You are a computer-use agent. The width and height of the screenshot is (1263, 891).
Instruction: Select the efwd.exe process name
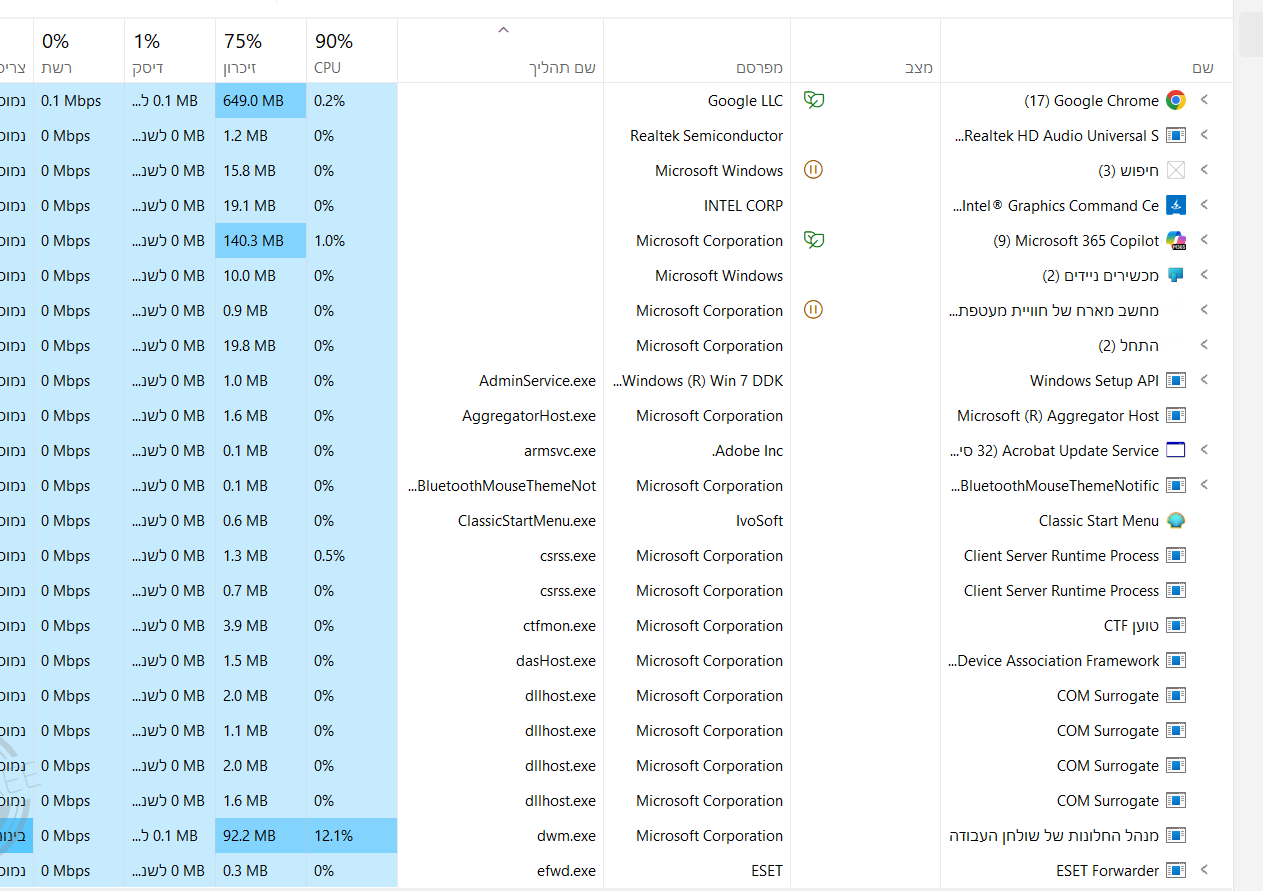tap(568, 870)
